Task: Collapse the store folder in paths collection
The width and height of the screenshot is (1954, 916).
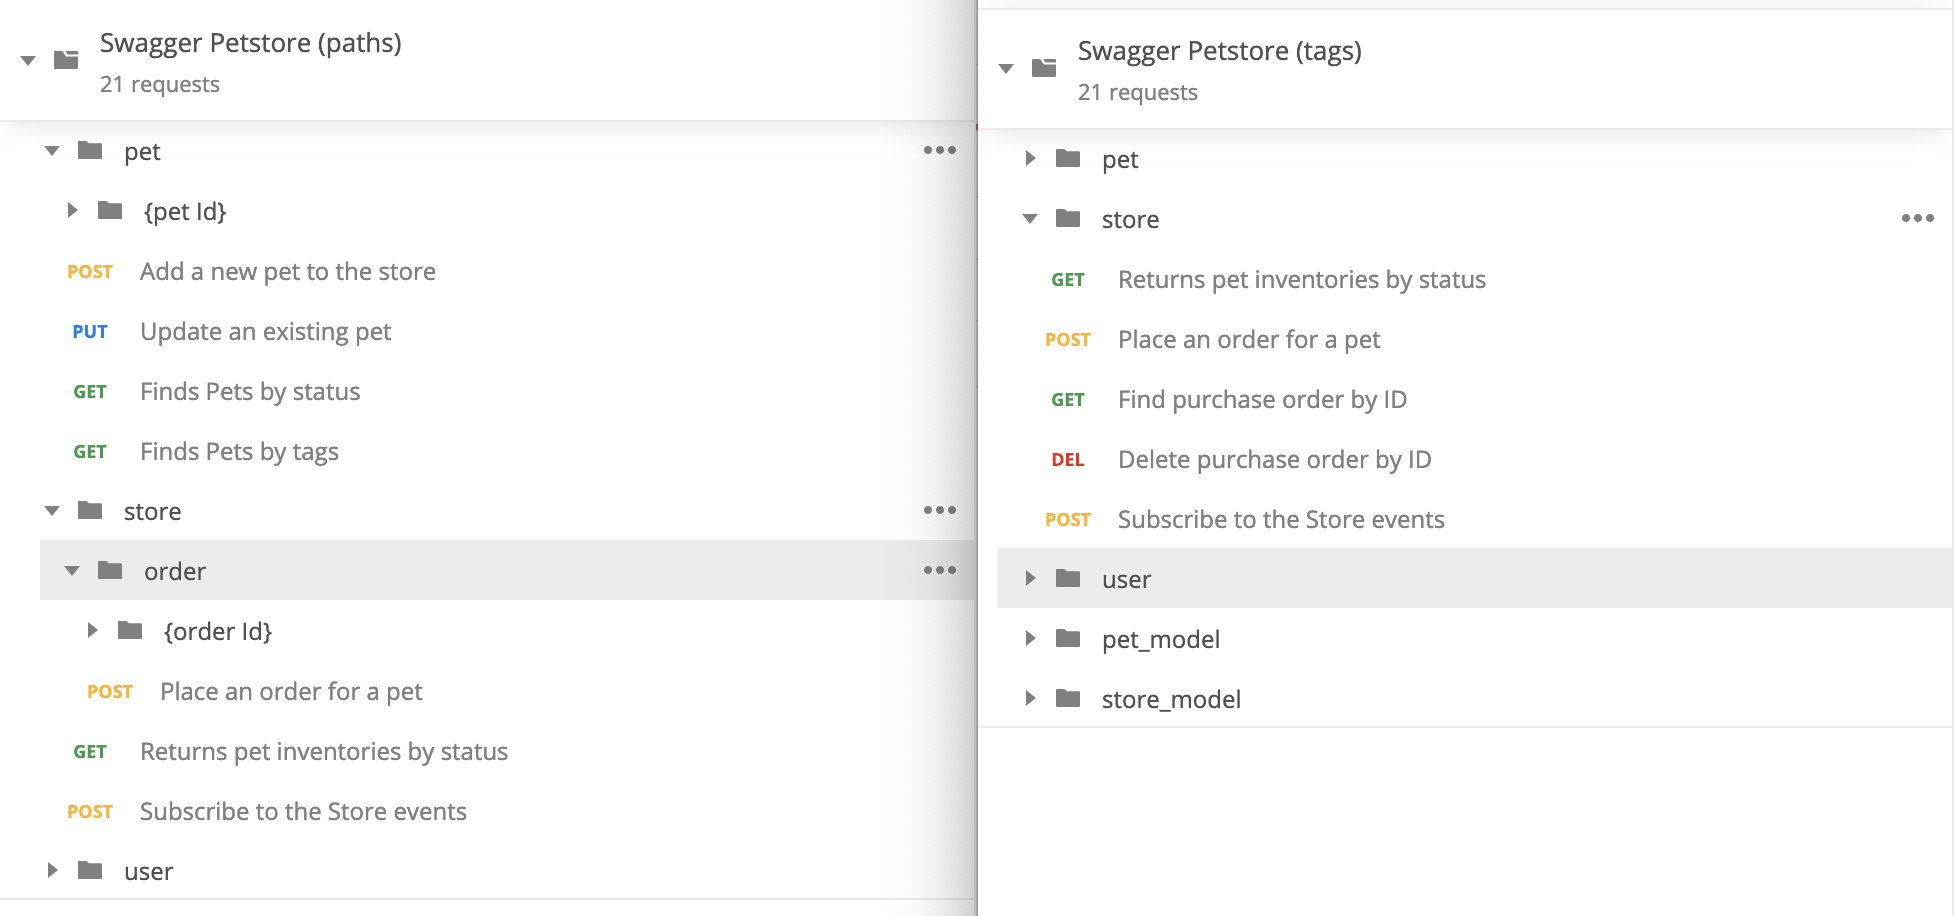Action: tap(52, 511)
